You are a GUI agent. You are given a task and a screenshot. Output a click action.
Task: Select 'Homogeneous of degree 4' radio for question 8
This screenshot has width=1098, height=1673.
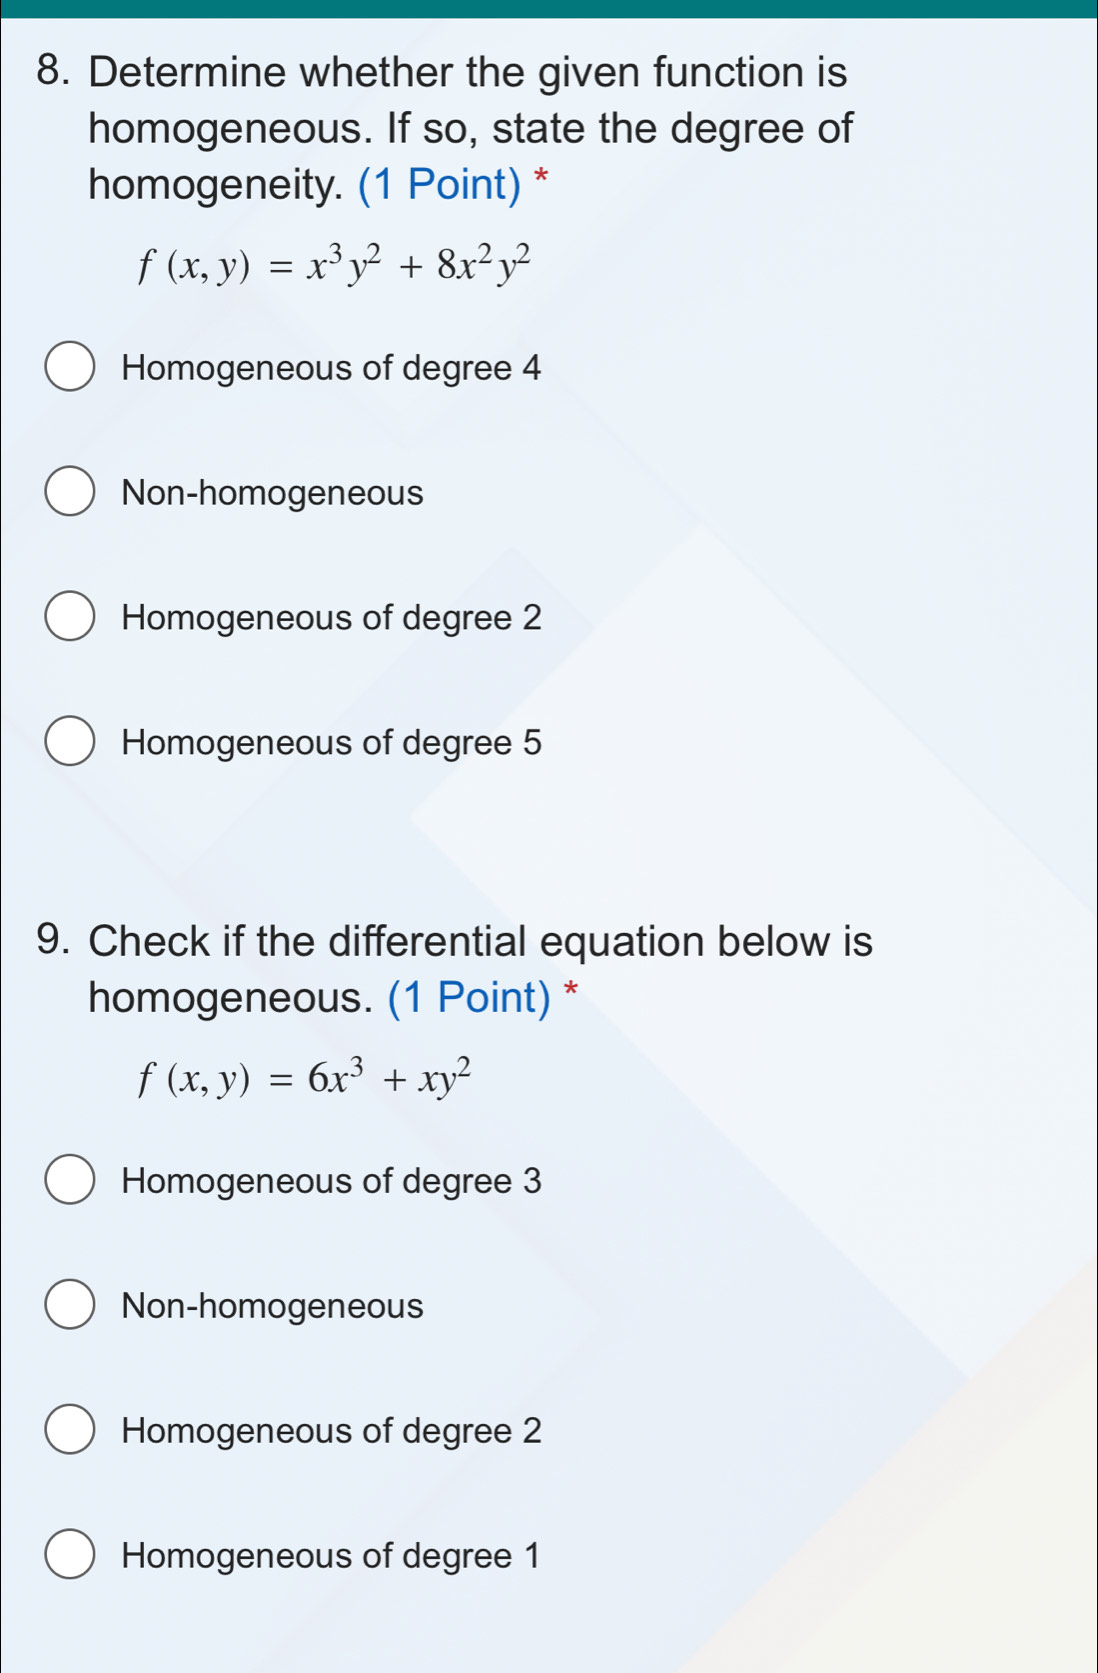pos(70,367)
